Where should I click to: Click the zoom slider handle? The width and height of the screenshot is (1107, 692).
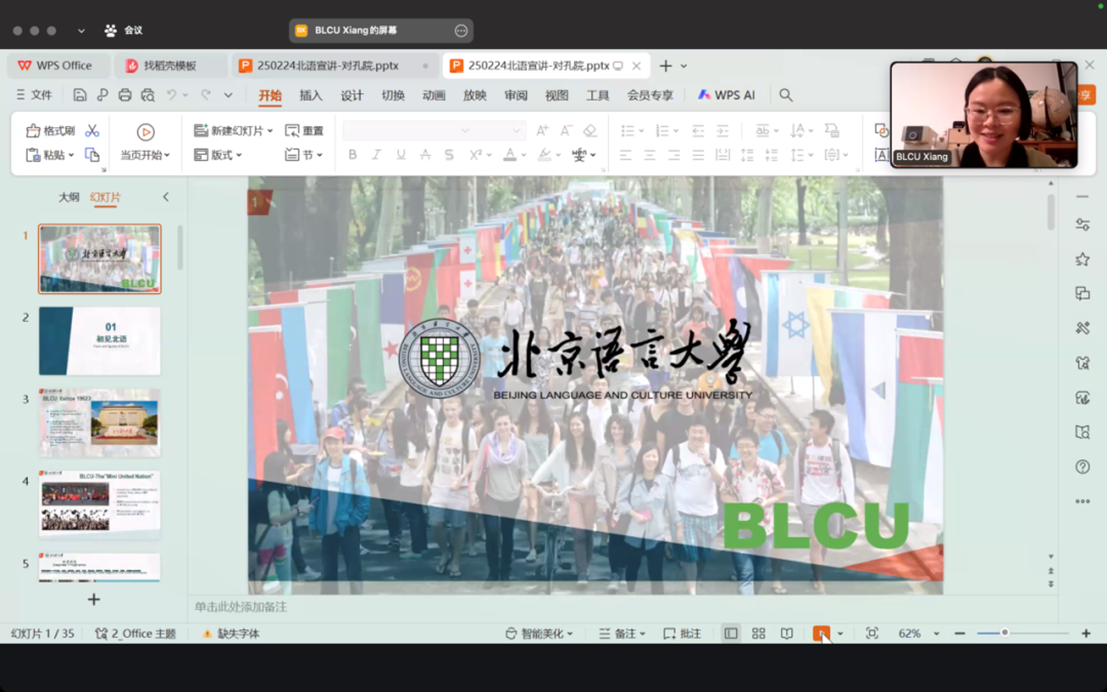(x=1004, y=633)
